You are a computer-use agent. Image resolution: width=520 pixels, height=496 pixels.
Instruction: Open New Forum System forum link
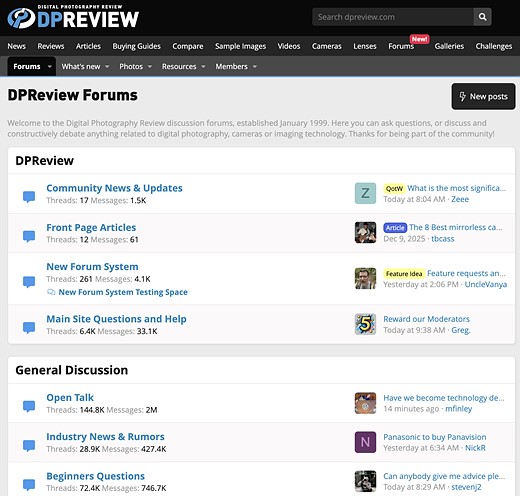[x=92, y=267]
